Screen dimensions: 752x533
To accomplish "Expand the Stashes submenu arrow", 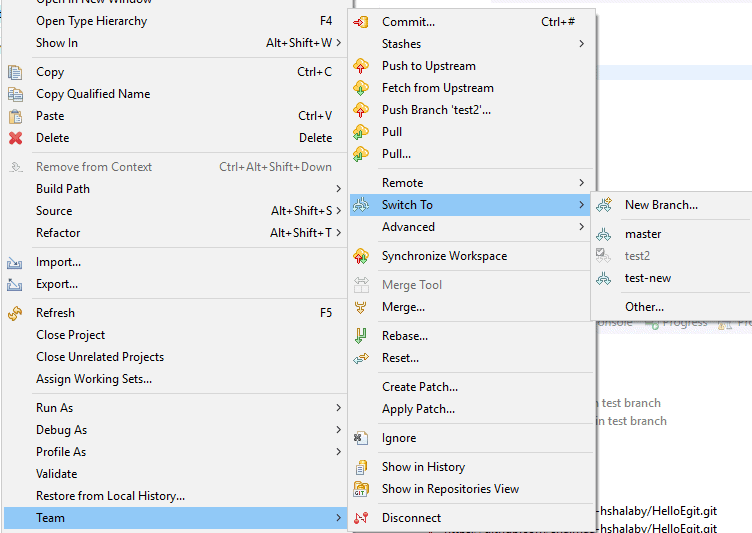I will [x=581, y=44].
